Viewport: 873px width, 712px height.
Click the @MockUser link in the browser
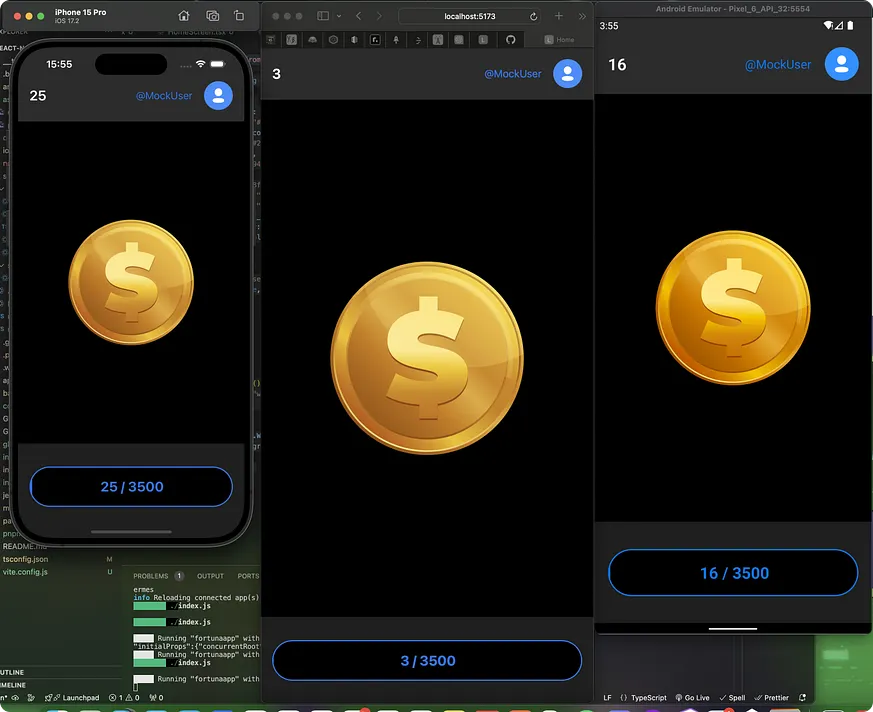512,73
